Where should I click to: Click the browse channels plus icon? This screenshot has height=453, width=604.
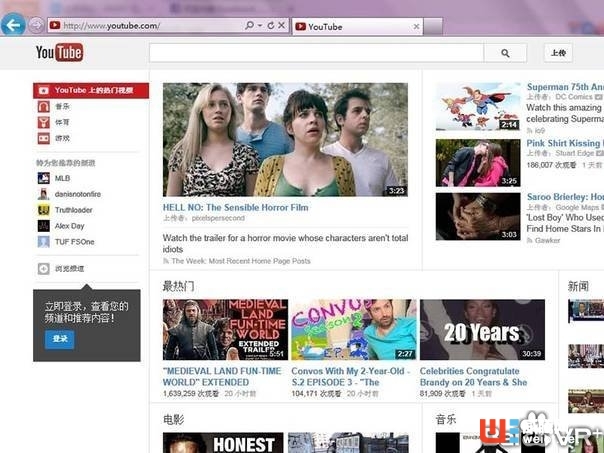click(44, 268)
